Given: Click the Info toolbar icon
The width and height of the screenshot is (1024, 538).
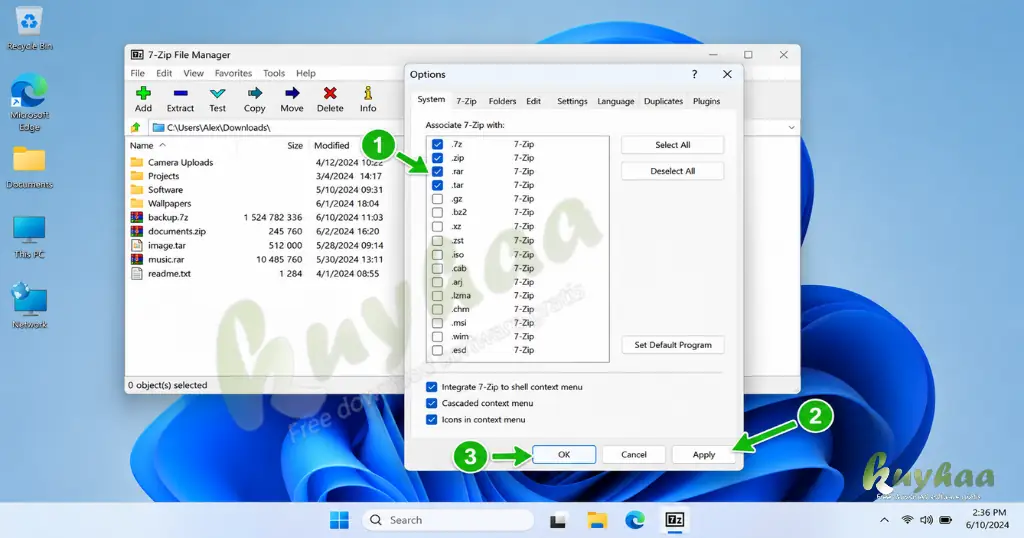Looking at the screenshot, I should click(368, 93).
